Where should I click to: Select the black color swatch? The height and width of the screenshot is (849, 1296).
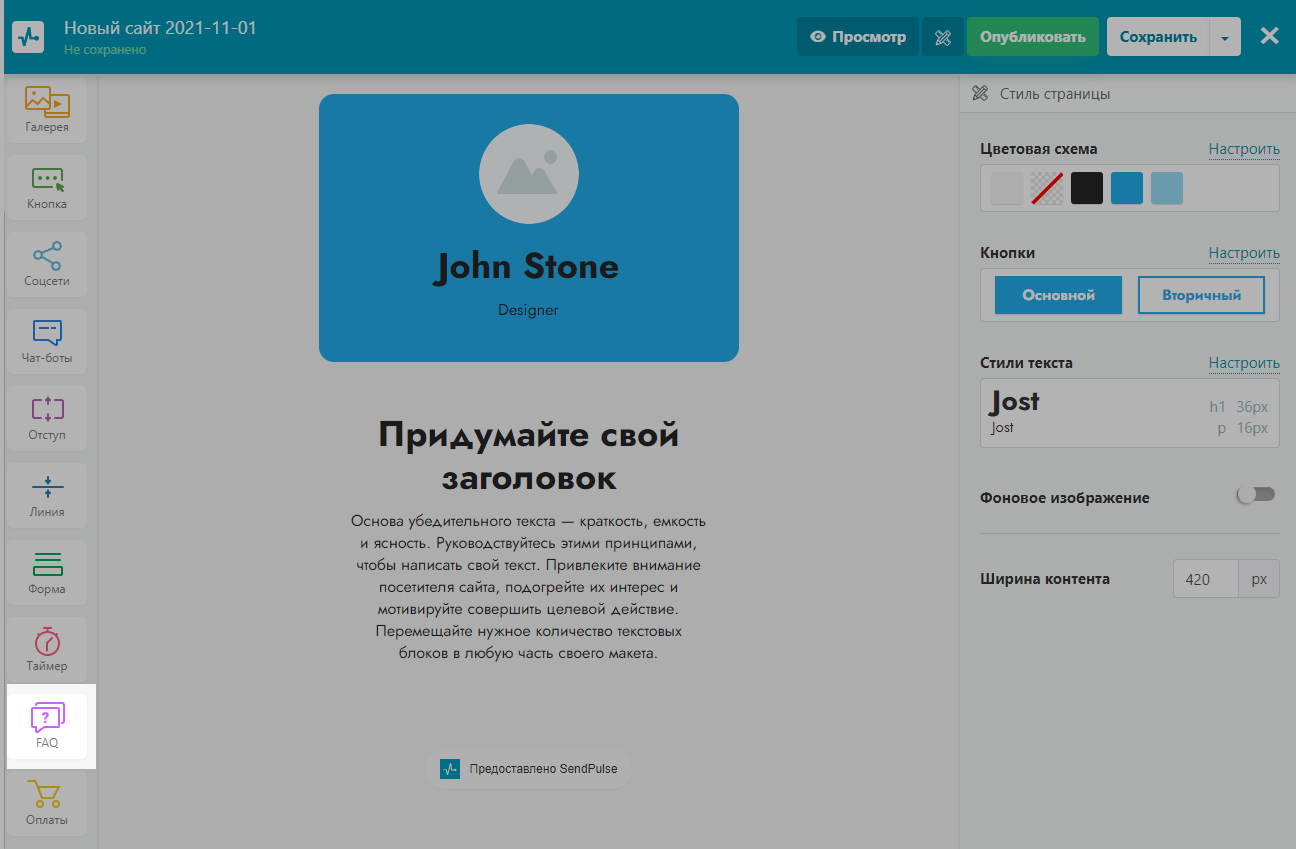pos(1087,188)
